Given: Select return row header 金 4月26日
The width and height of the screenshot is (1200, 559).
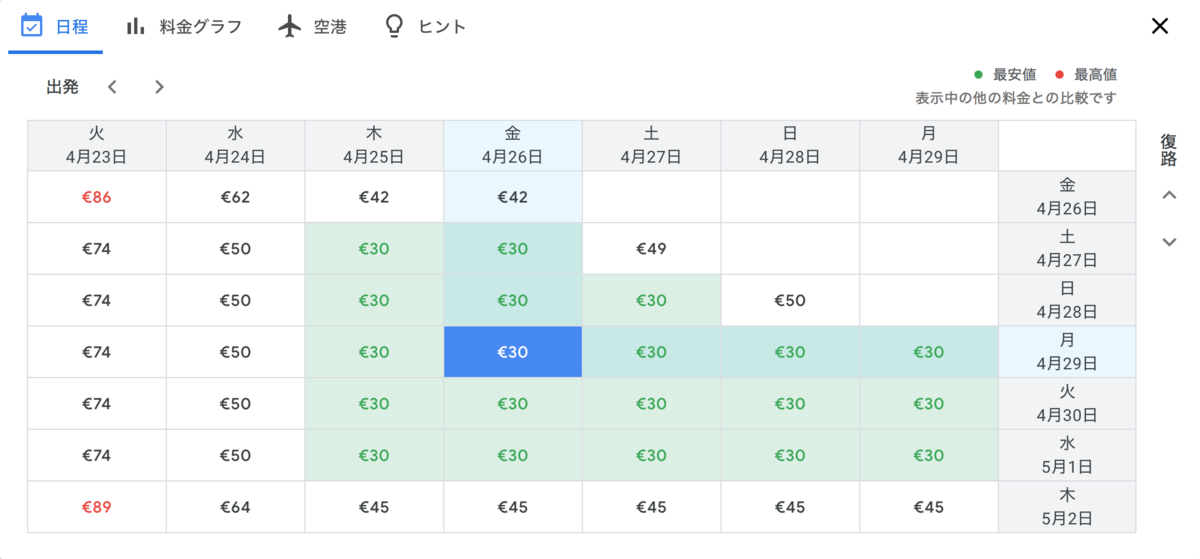Looking at the screenshot, I should click(x=1067, y=197).
